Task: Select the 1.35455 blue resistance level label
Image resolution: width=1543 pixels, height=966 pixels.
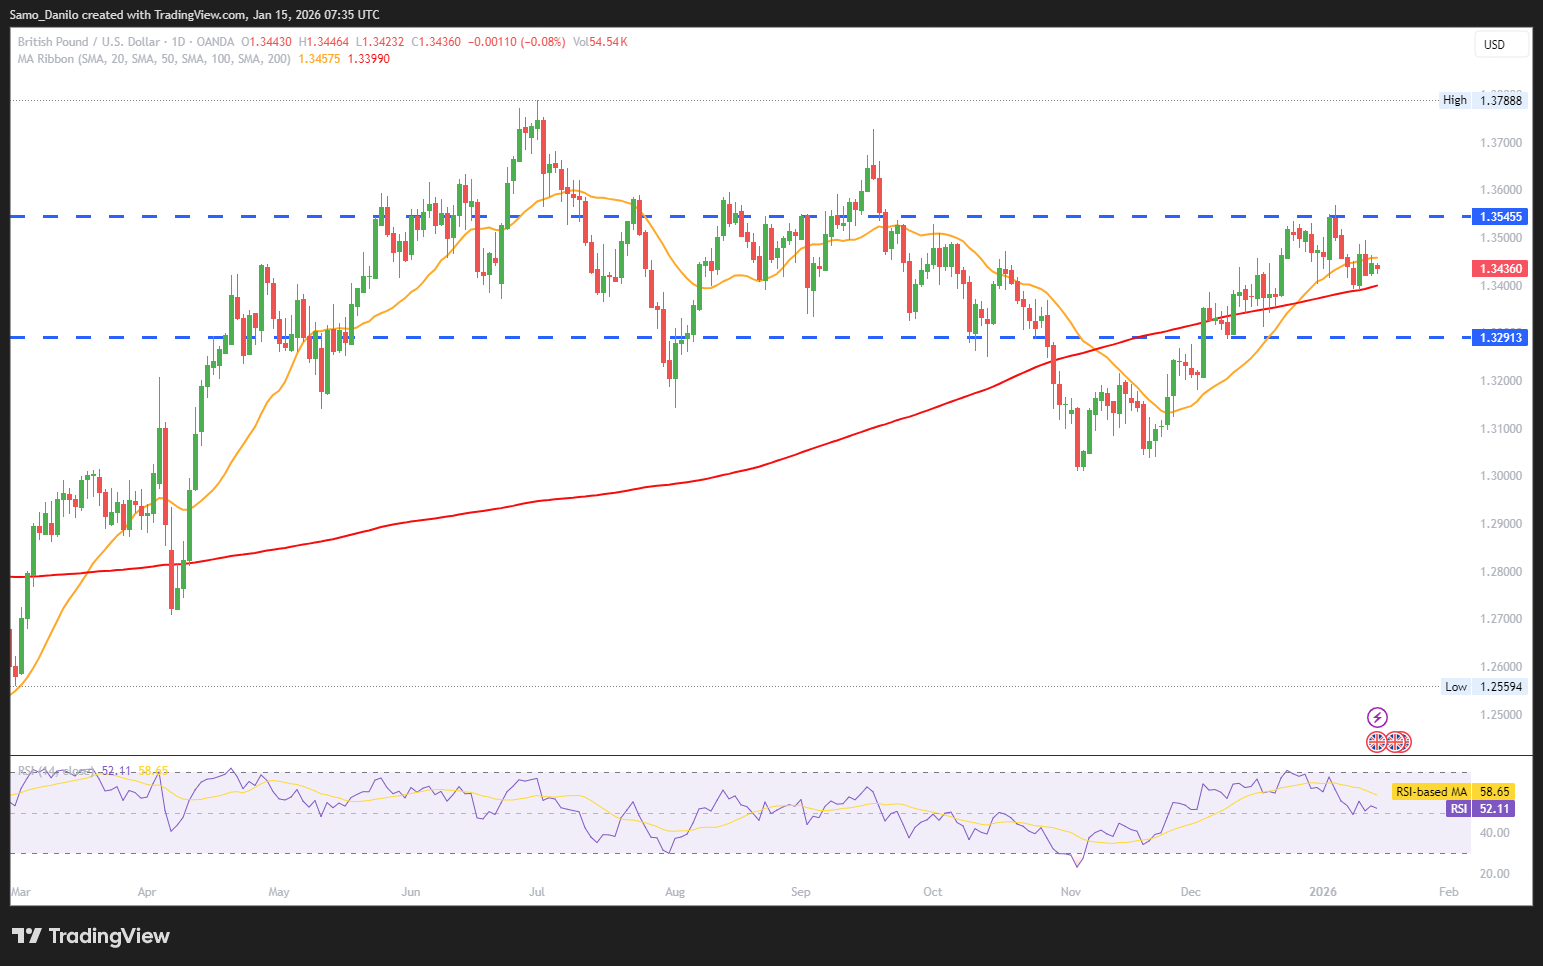Action: 1500,217
